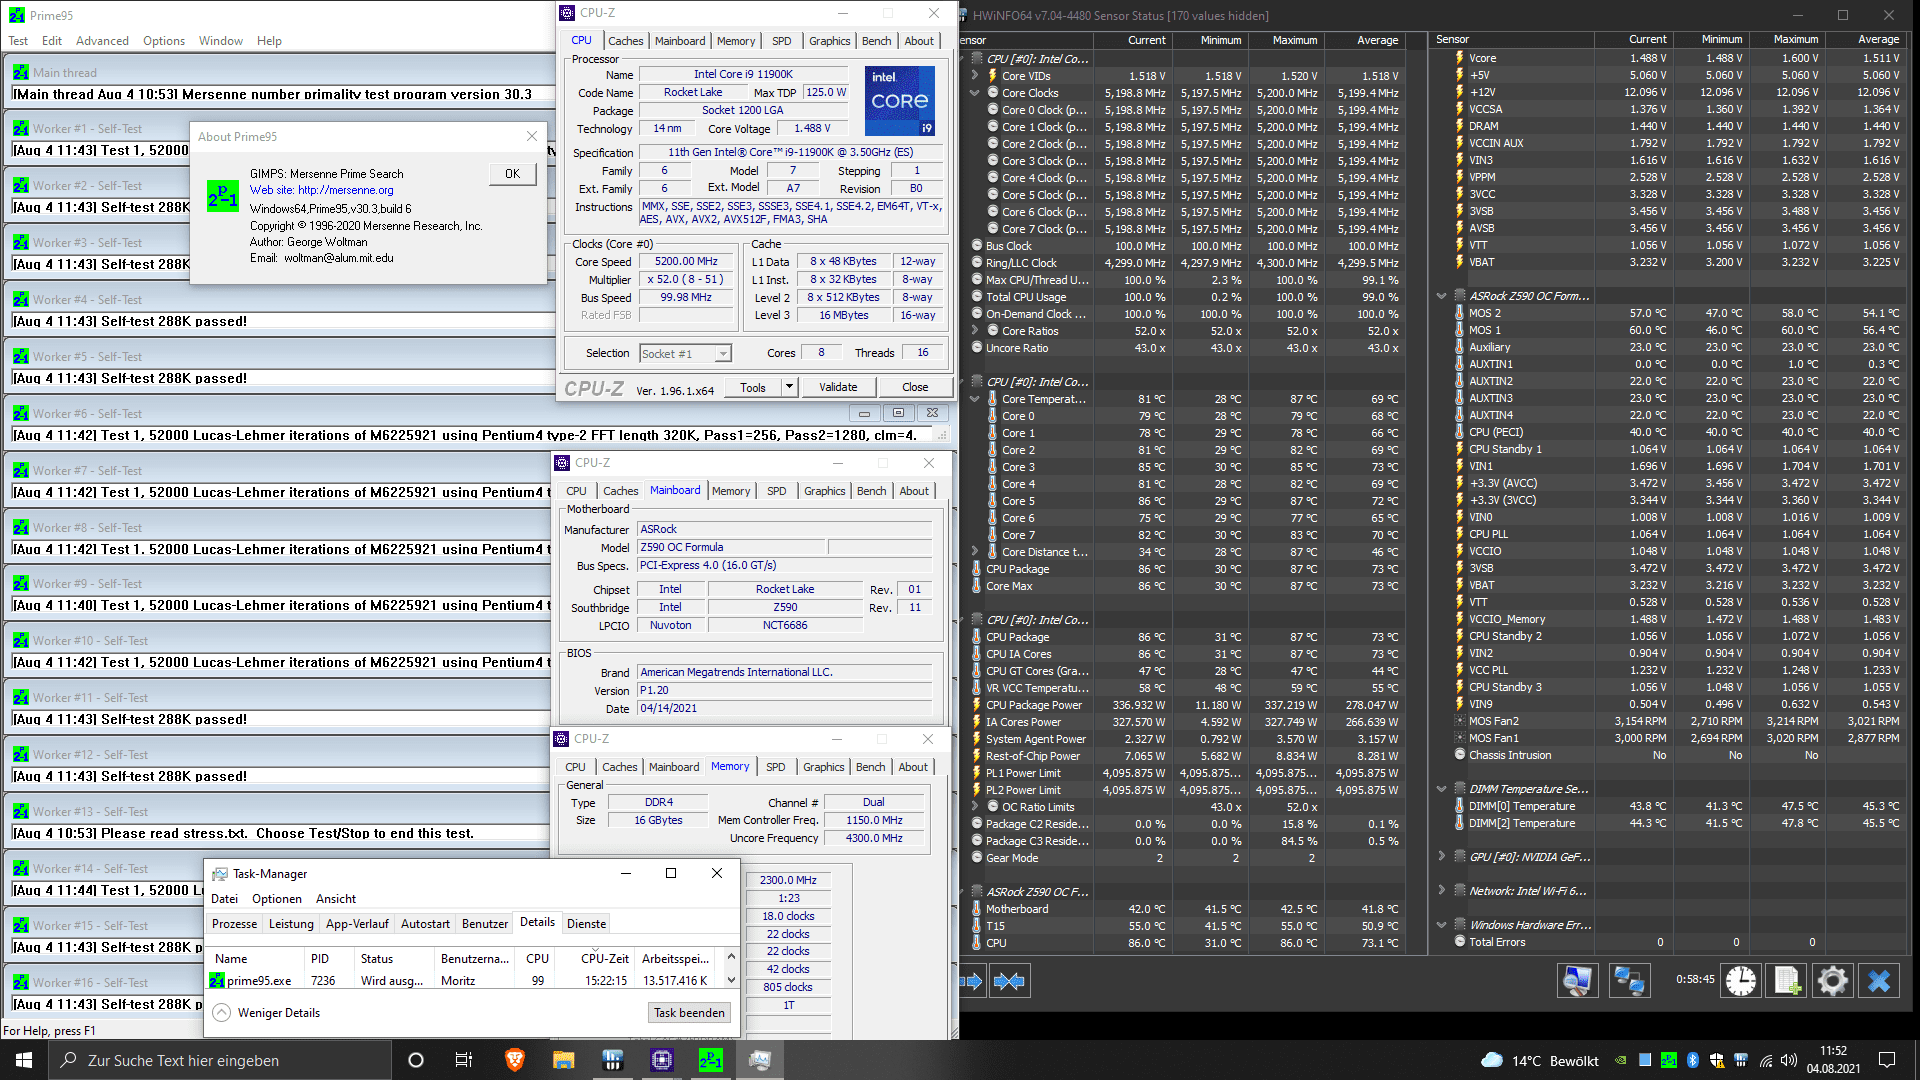The image size is (1920, 1080).
Task: Open Socket #1 selection dropdown in CPU-Z
Action: (723, 353)
